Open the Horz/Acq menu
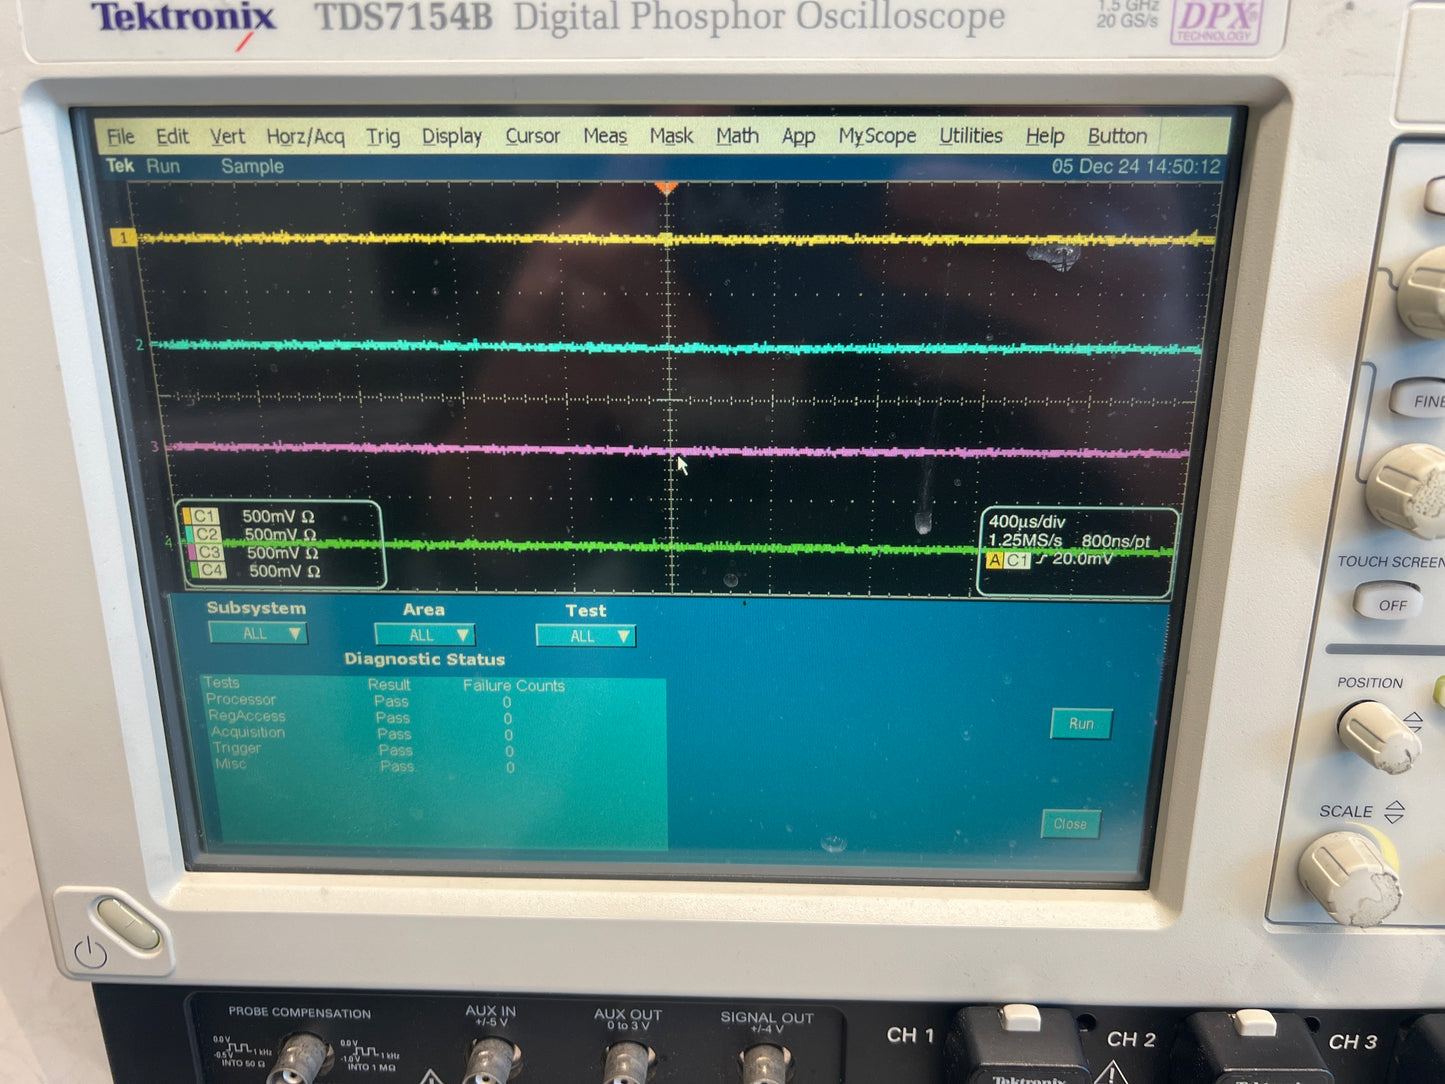The image size is (1445, 1084). click(305, 137)
